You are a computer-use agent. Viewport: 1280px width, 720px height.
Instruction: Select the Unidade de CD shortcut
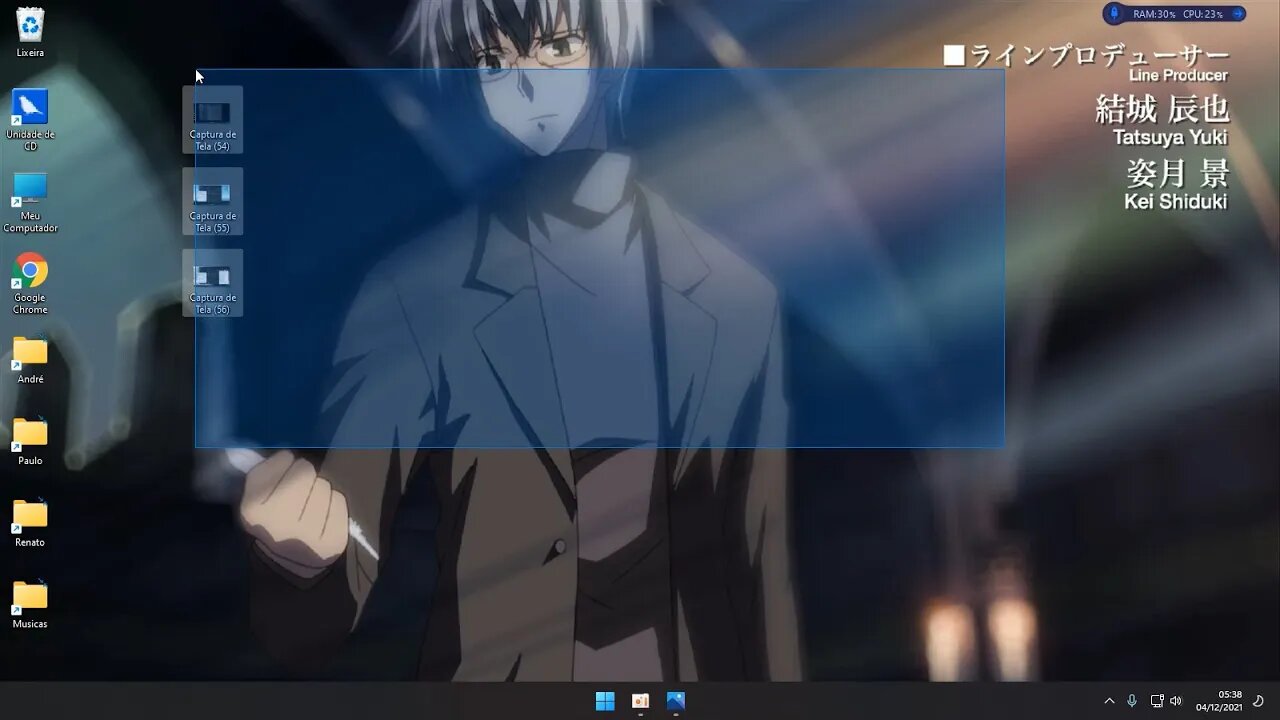click(30, 120)
